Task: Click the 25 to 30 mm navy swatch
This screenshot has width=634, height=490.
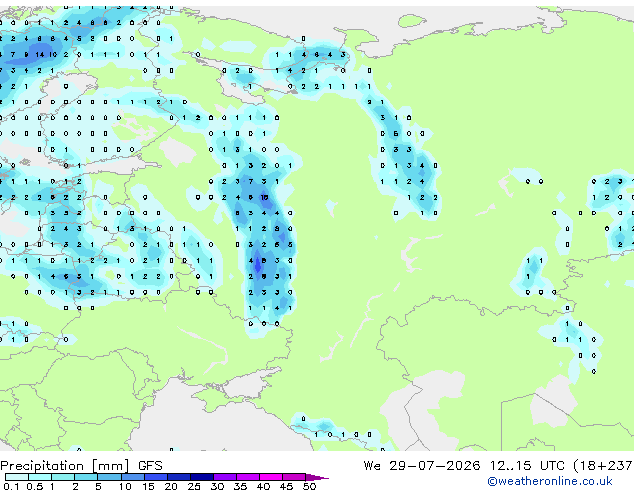Action: (202, 477)
